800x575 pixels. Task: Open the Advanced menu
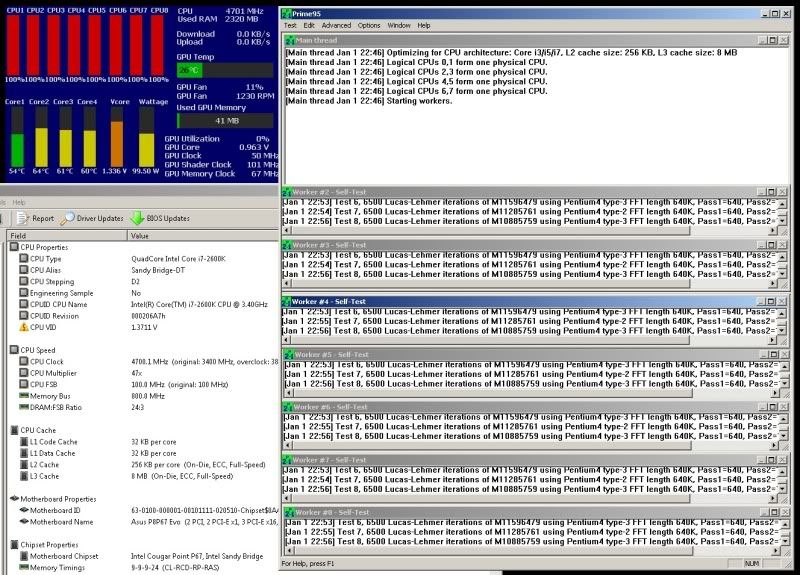click(x=336, y=25)
